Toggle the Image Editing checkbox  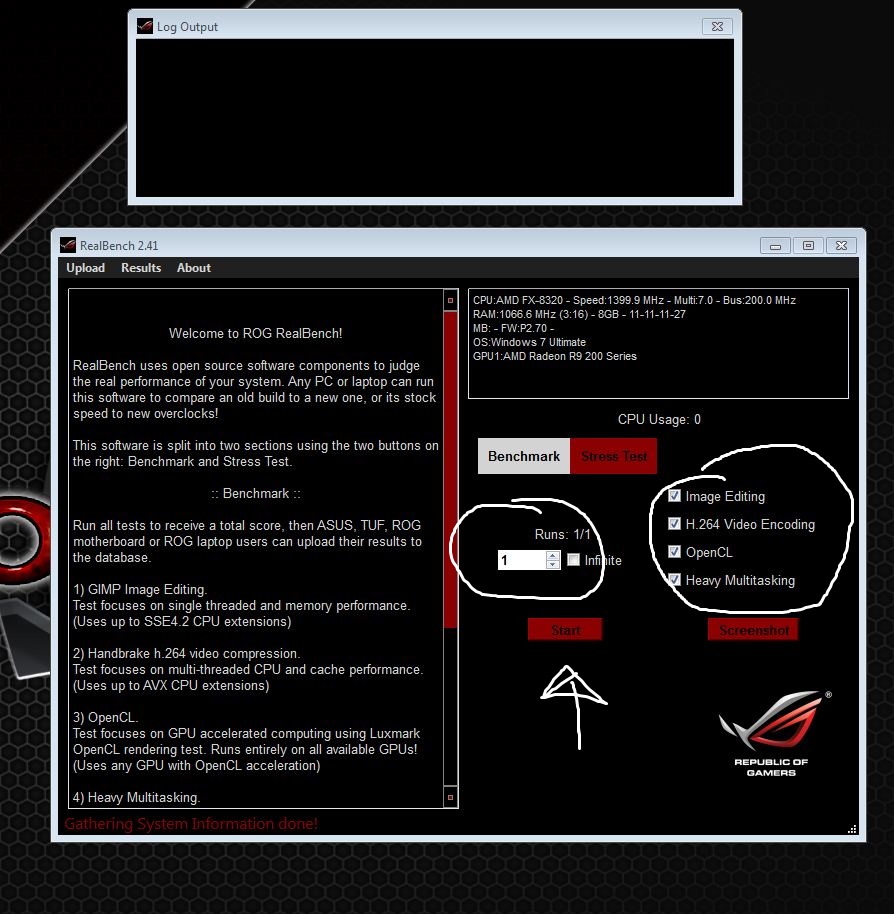674,496
